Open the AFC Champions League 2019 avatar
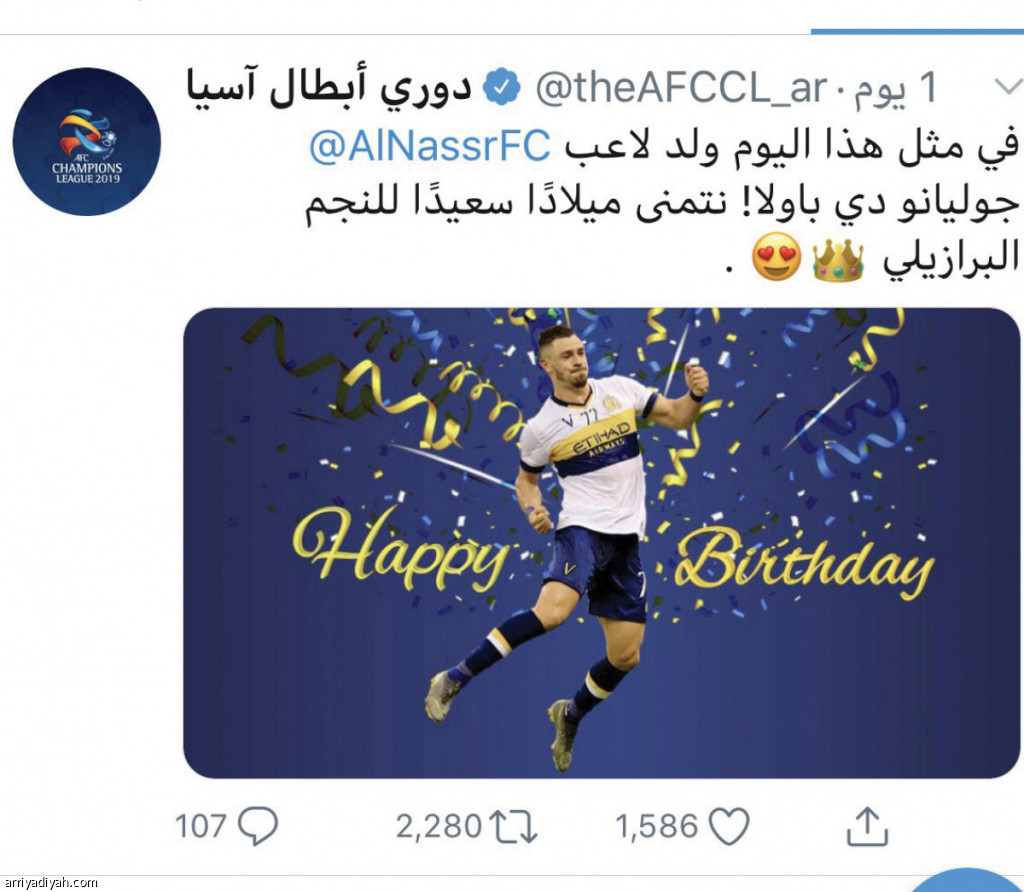This screenshot has width=1024, height=892. point(87,142)
